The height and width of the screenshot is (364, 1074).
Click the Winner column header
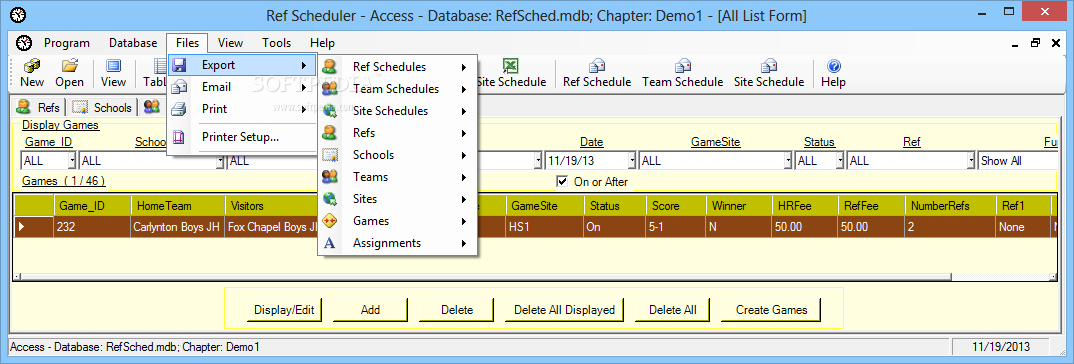pyautogui.click(x=738, y=206)
